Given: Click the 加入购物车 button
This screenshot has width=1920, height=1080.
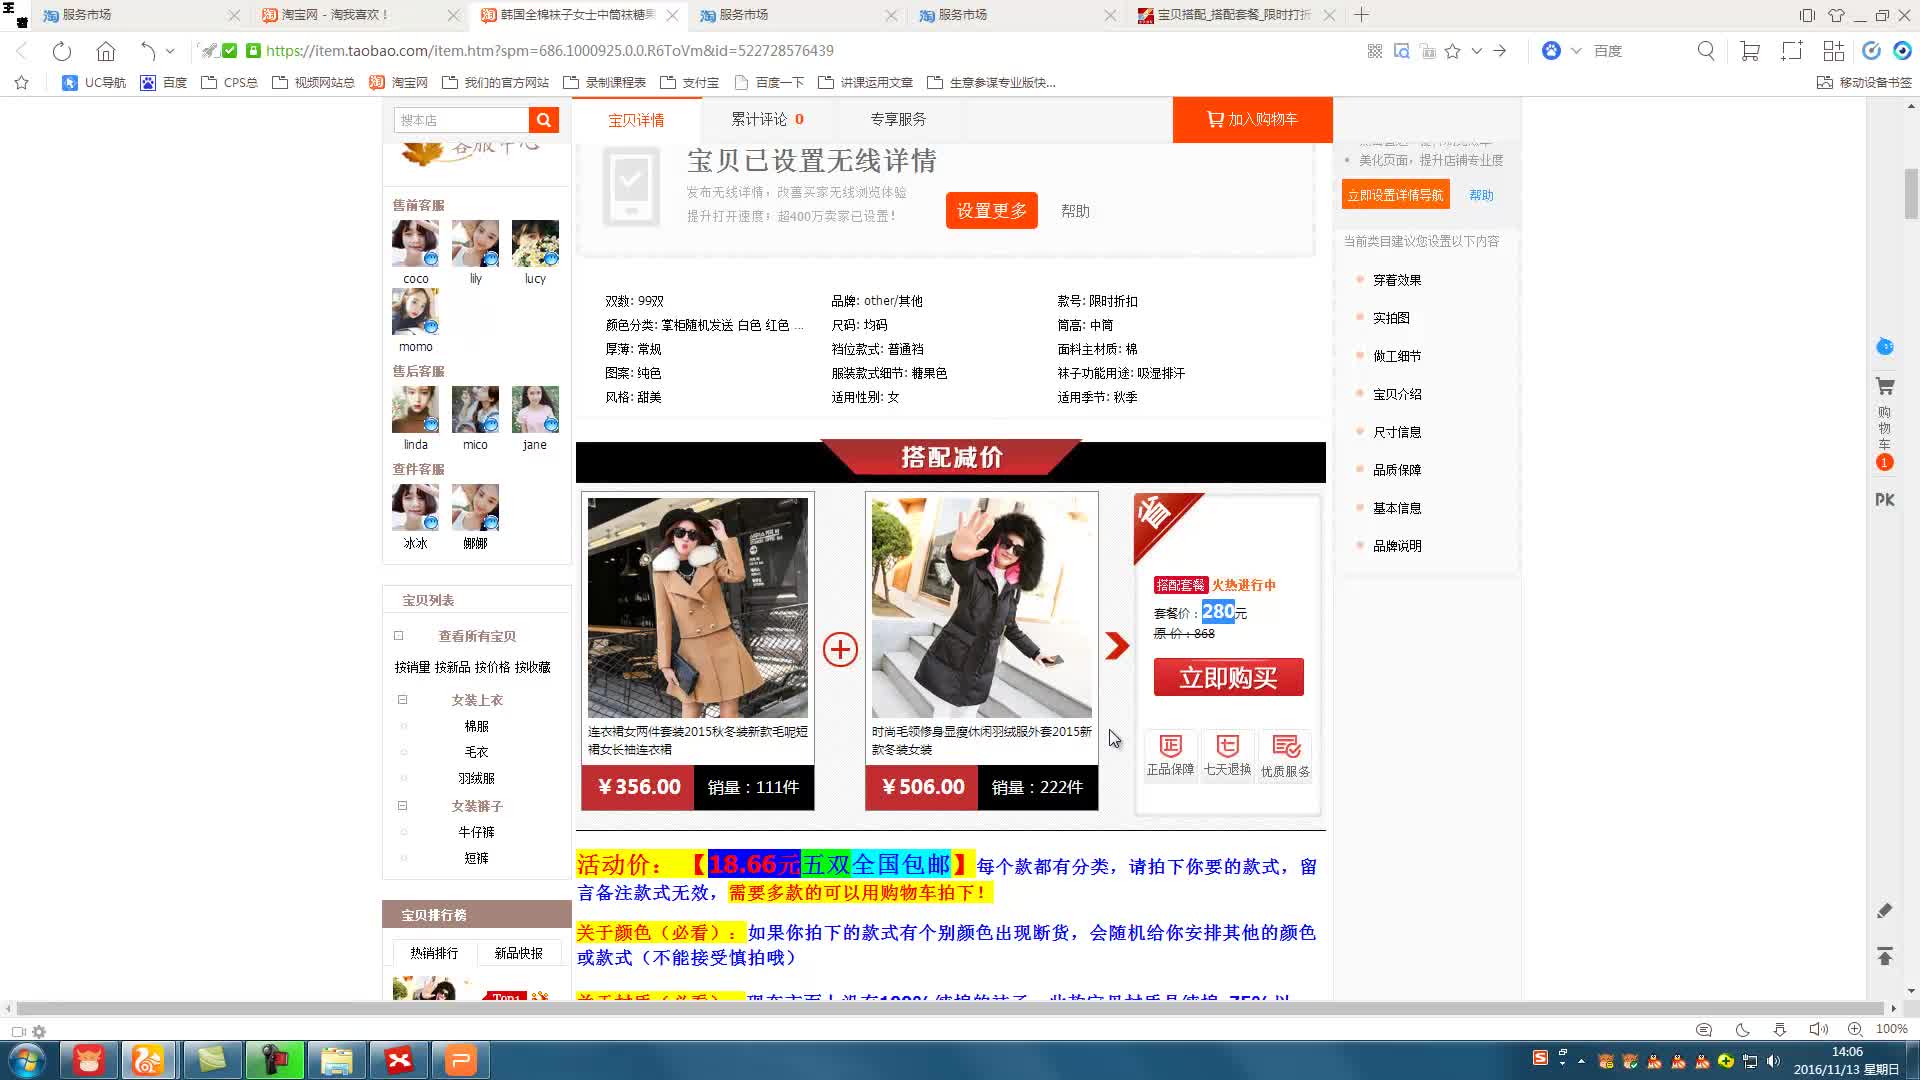Looking at the screenshot, I should click(x=1253, y=119).
